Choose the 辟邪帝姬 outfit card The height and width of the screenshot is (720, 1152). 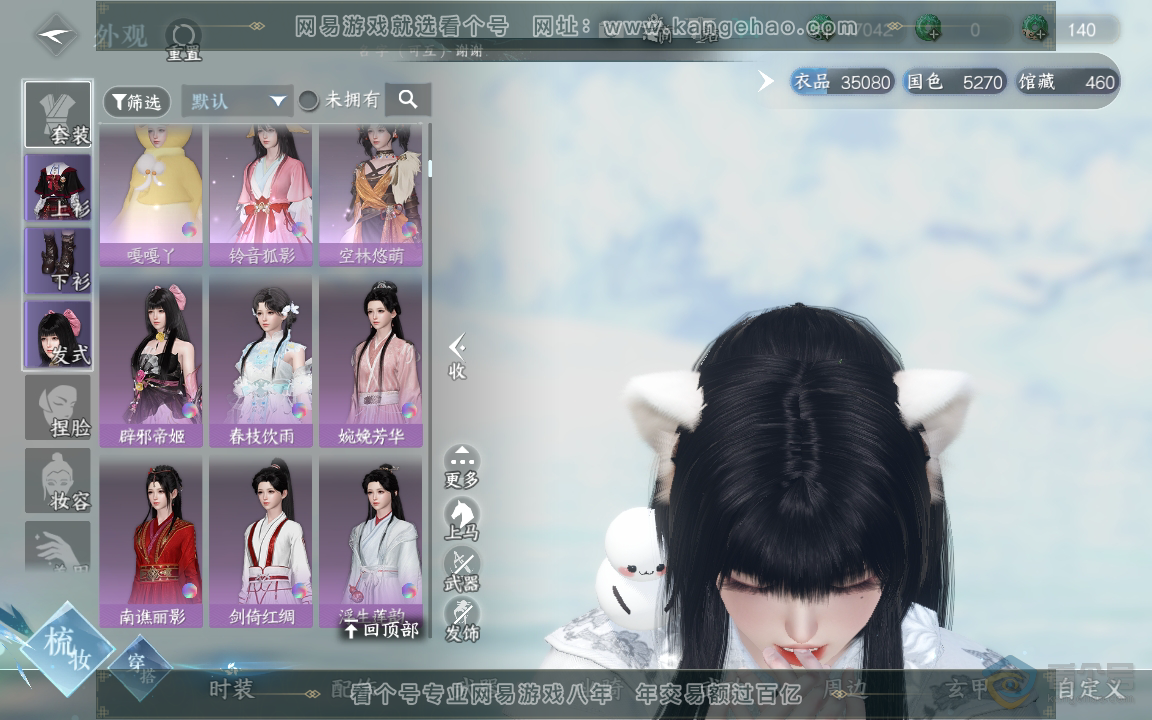(x=151, y=362)
